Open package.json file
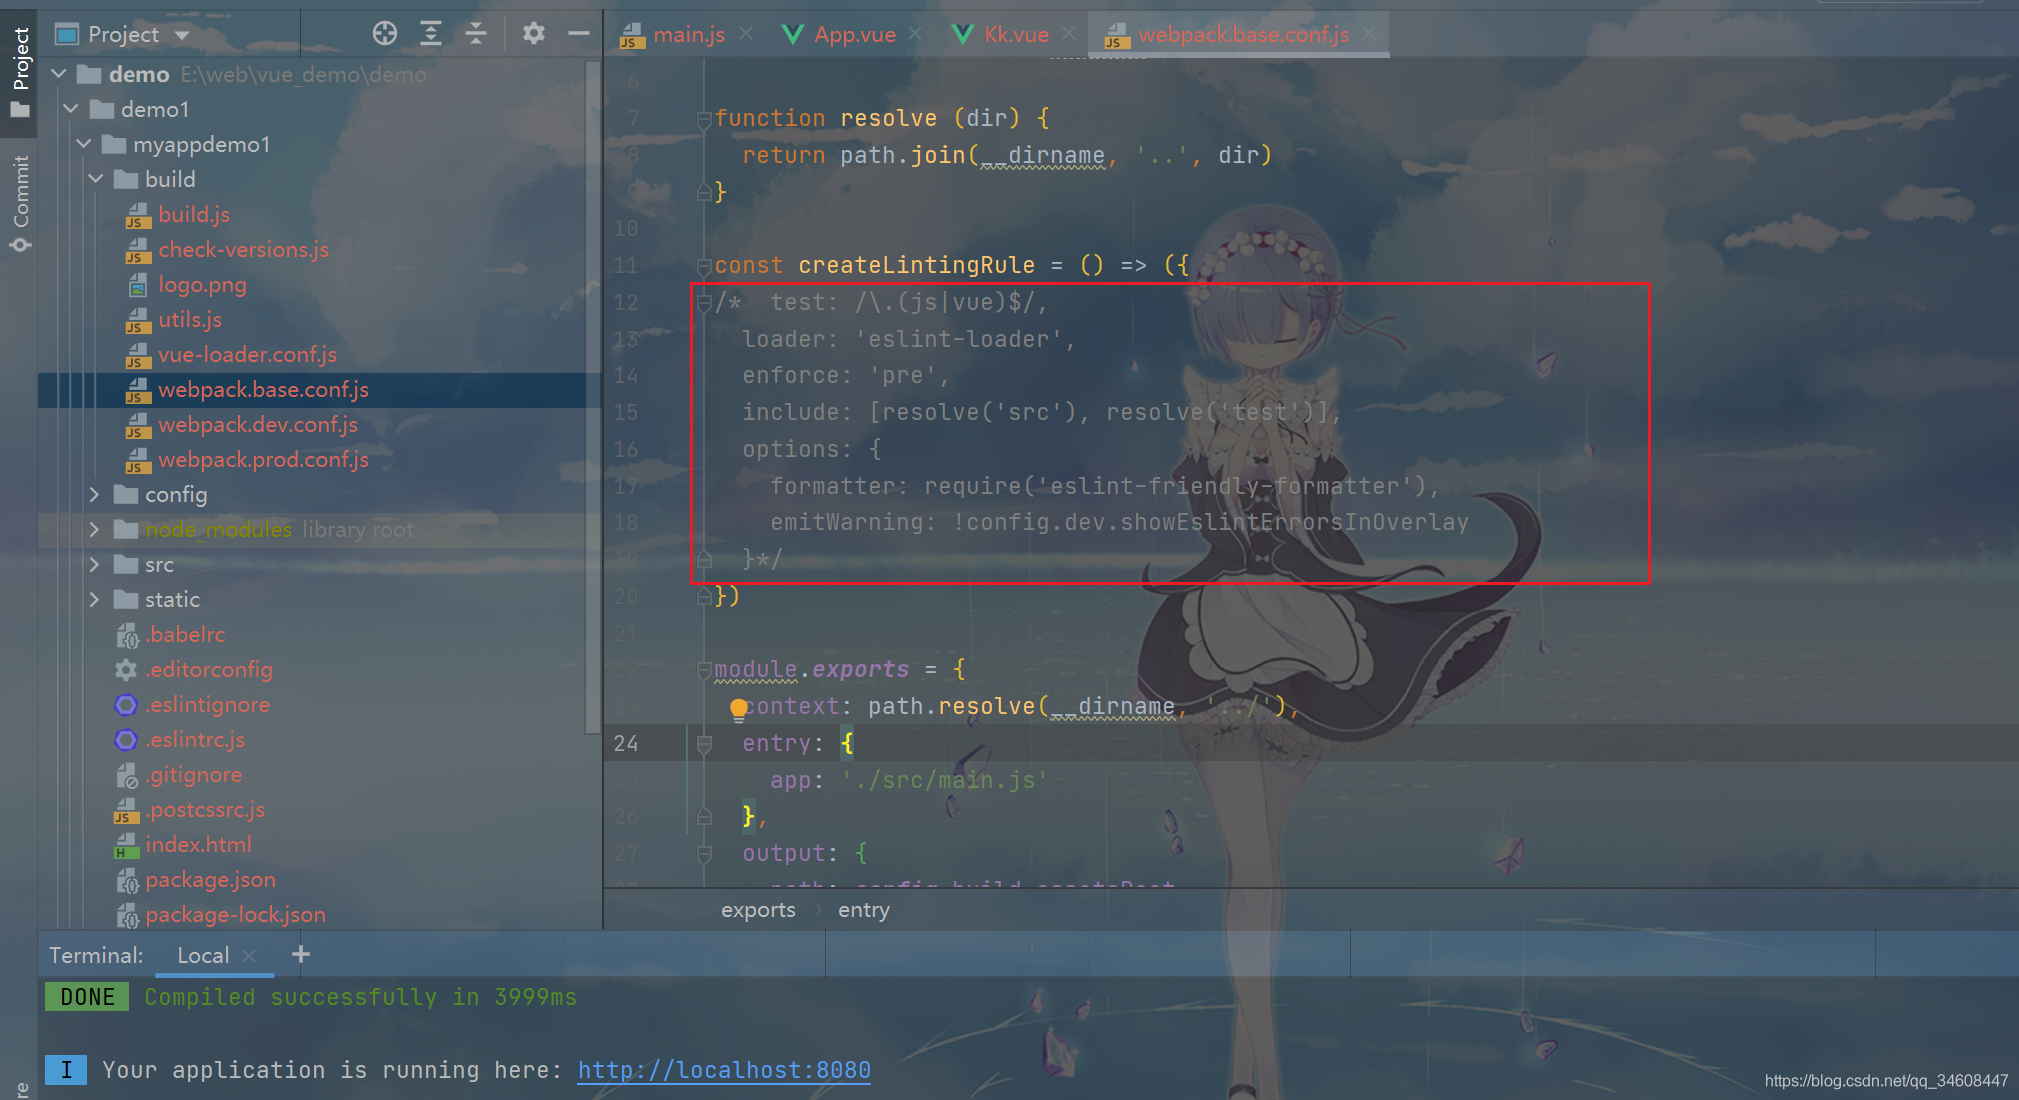 point(210,879)
